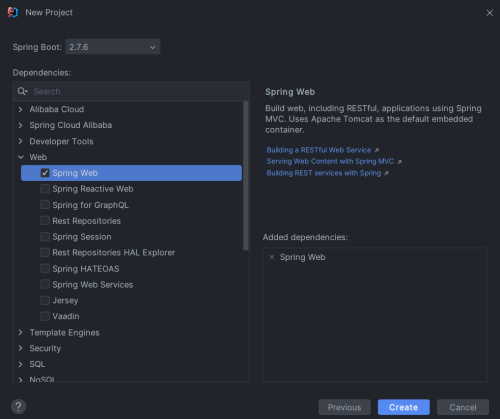Check Rest Repositories HAL Explorer
The image size is (500, 419).
coord(45,252)
